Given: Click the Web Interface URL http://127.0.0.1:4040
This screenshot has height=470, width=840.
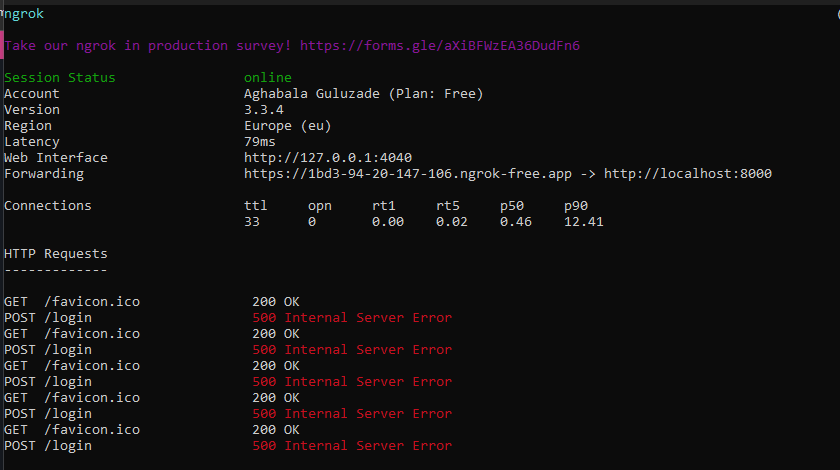Looking at the screenshot, I should tap(328, 158).
